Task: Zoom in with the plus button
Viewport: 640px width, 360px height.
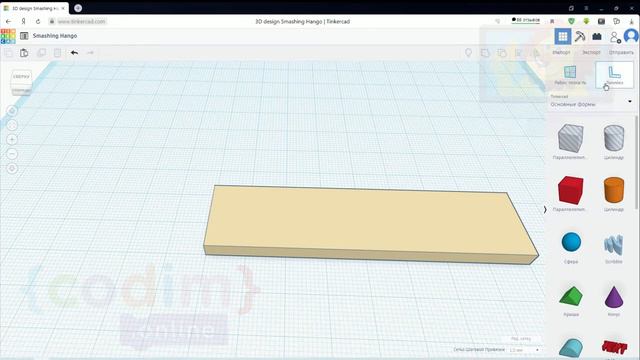Action: [12, 140]
